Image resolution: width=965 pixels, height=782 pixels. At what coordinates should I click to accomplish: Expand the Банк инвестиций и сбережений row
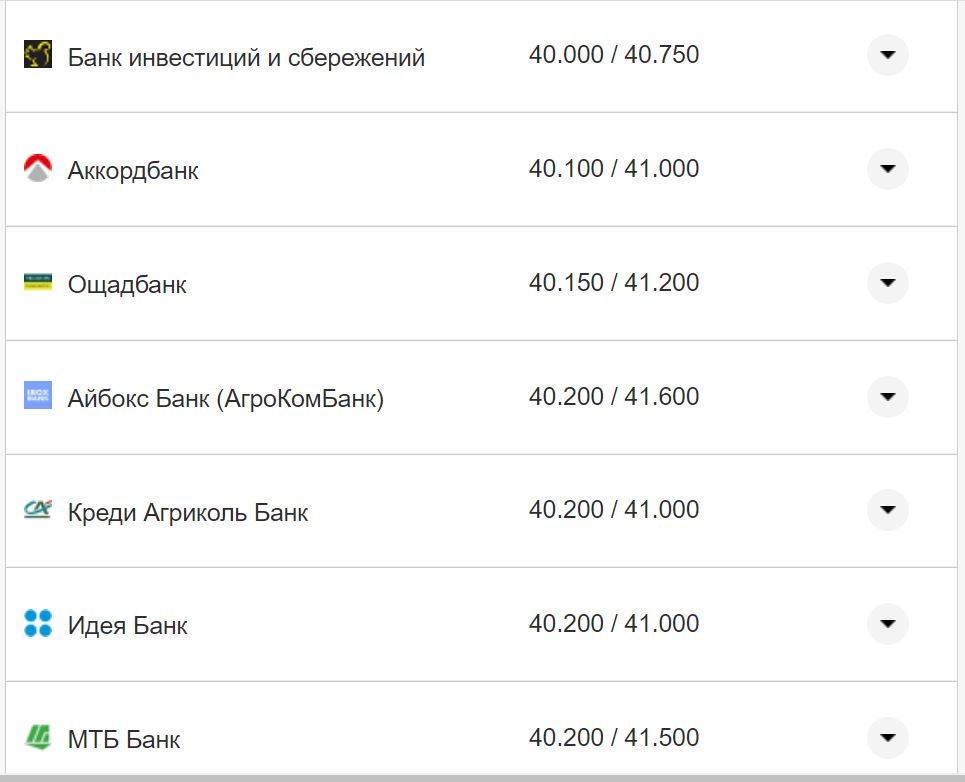click(x=887, y=56)
